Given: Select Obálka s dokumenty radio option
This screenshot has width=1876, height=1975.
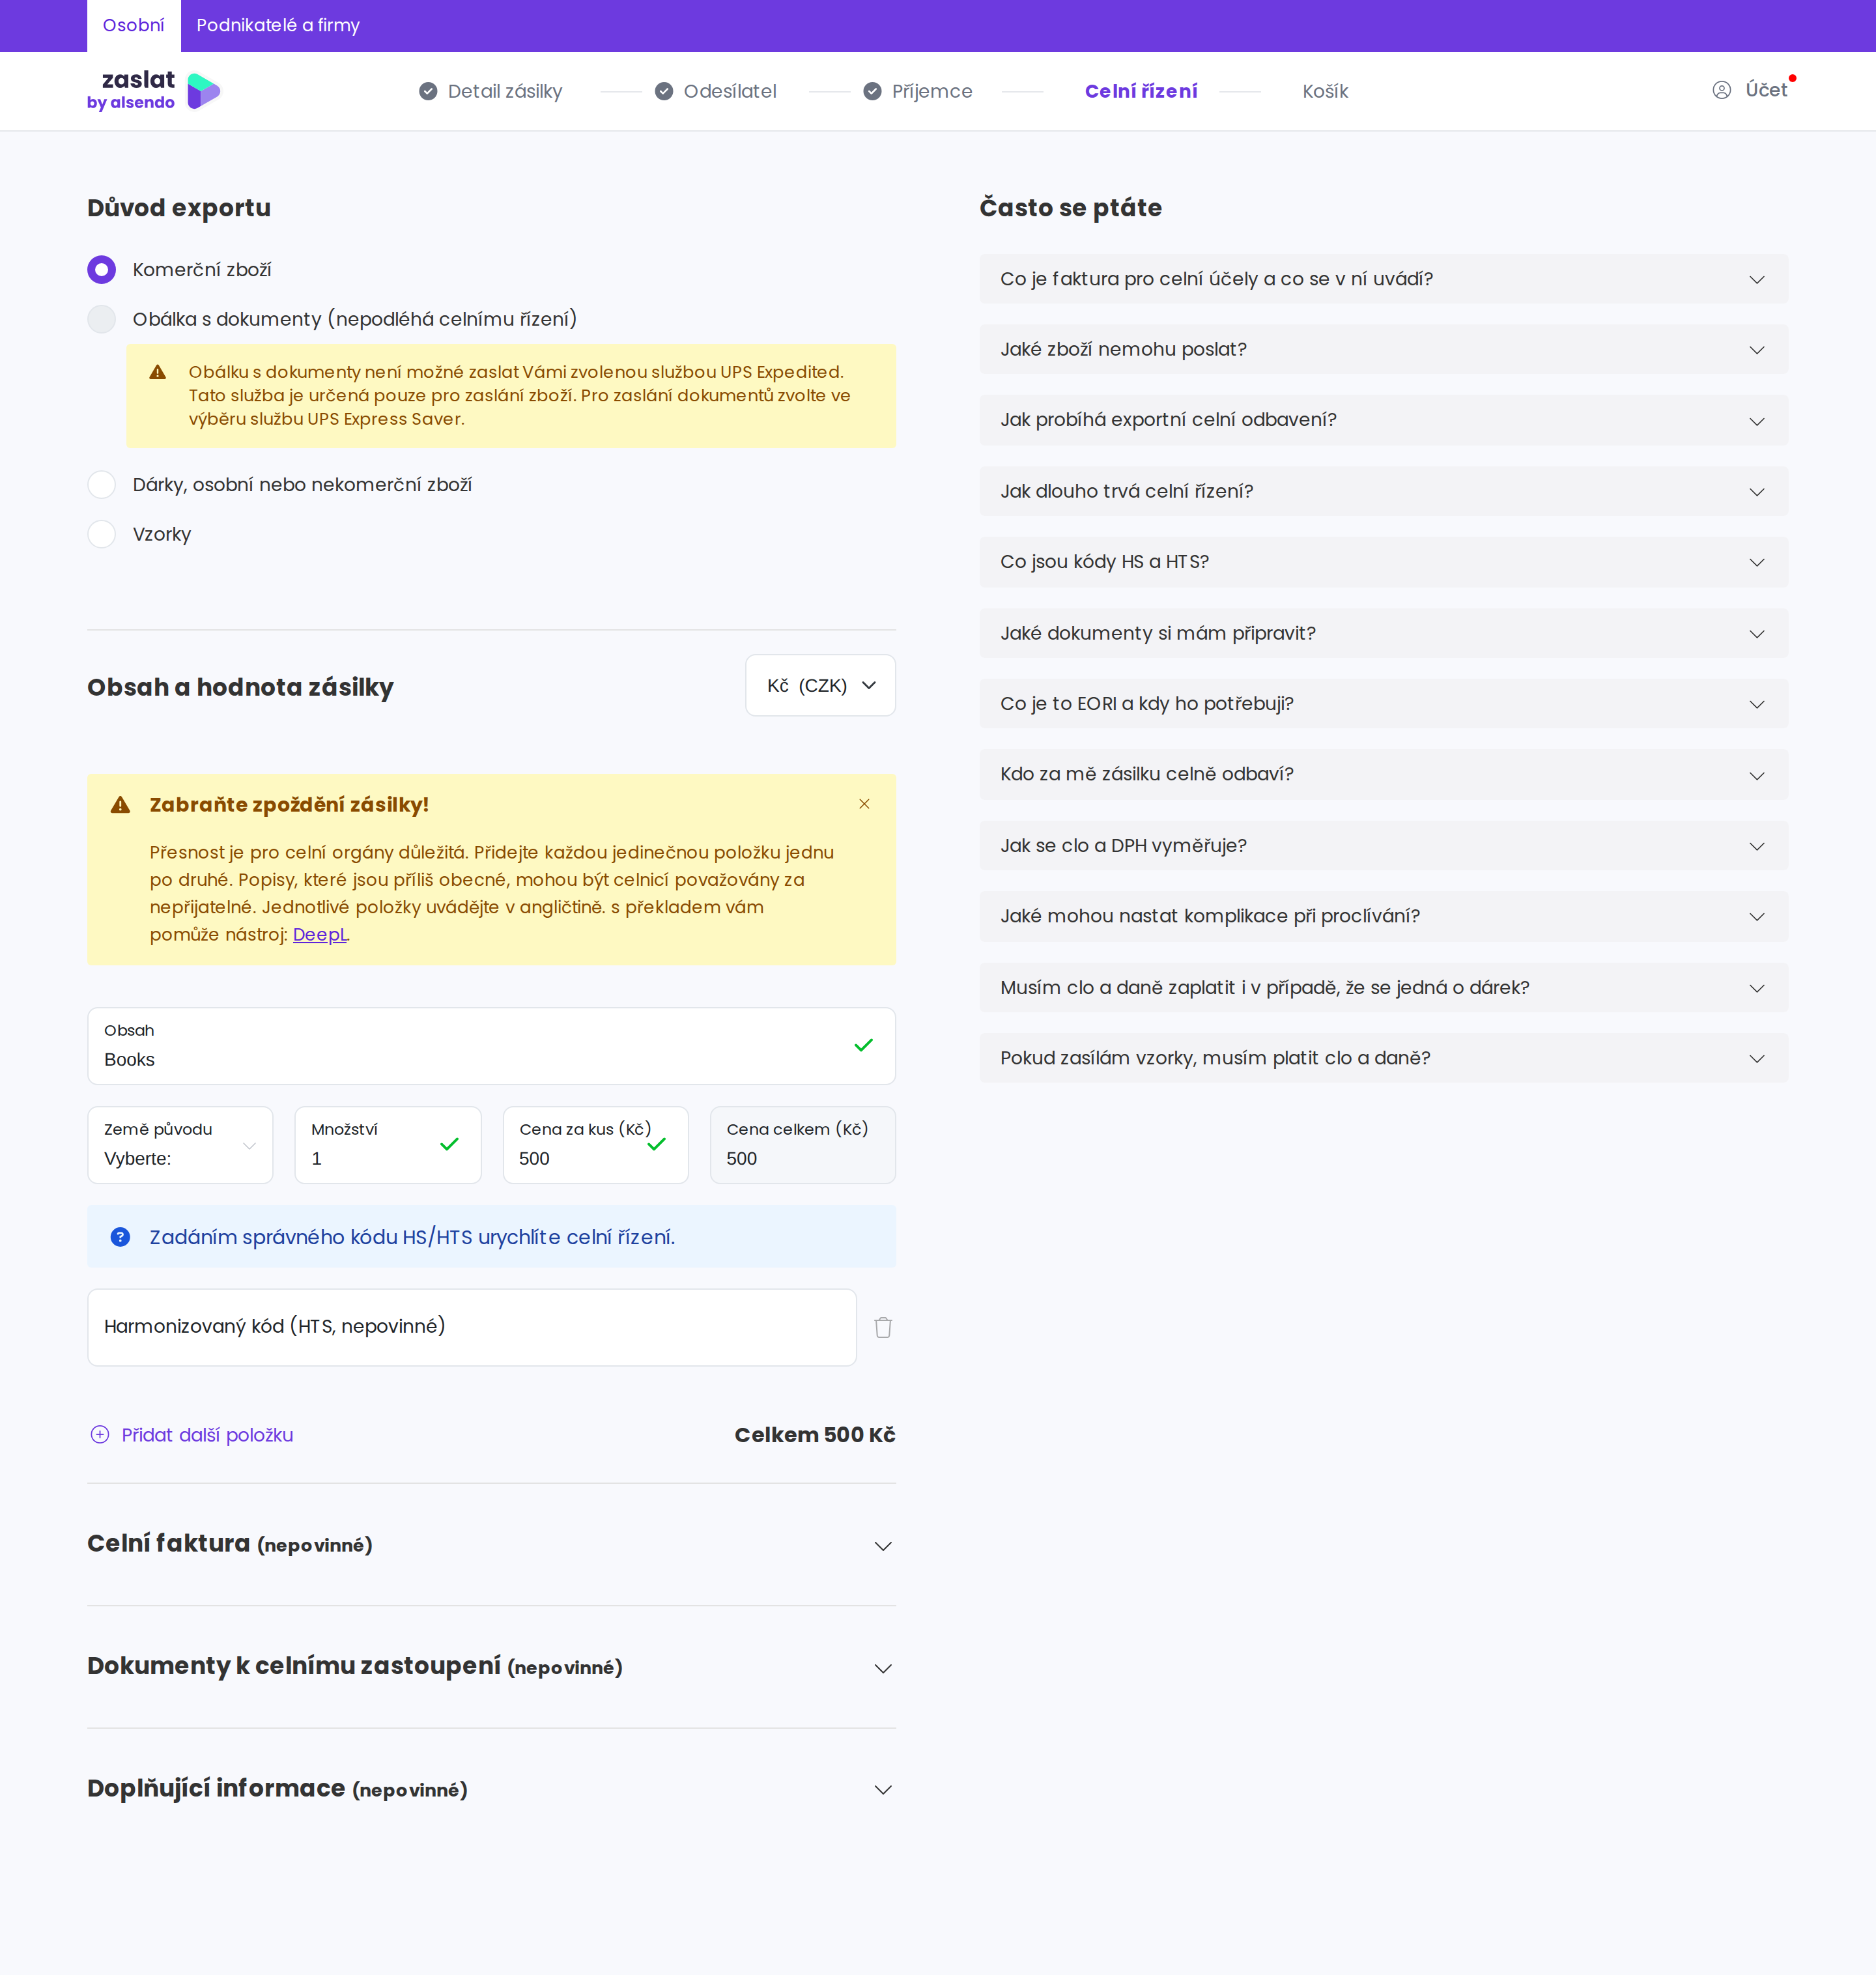Looking at the screenshot, I should 101,319.
